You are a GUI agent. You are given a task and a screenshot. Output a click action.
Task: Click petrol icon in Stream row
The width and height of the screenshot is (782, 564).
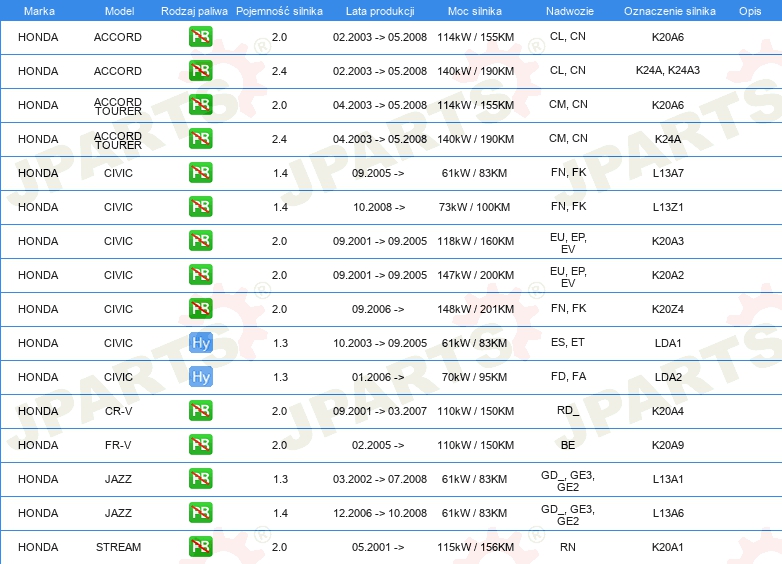200,547
